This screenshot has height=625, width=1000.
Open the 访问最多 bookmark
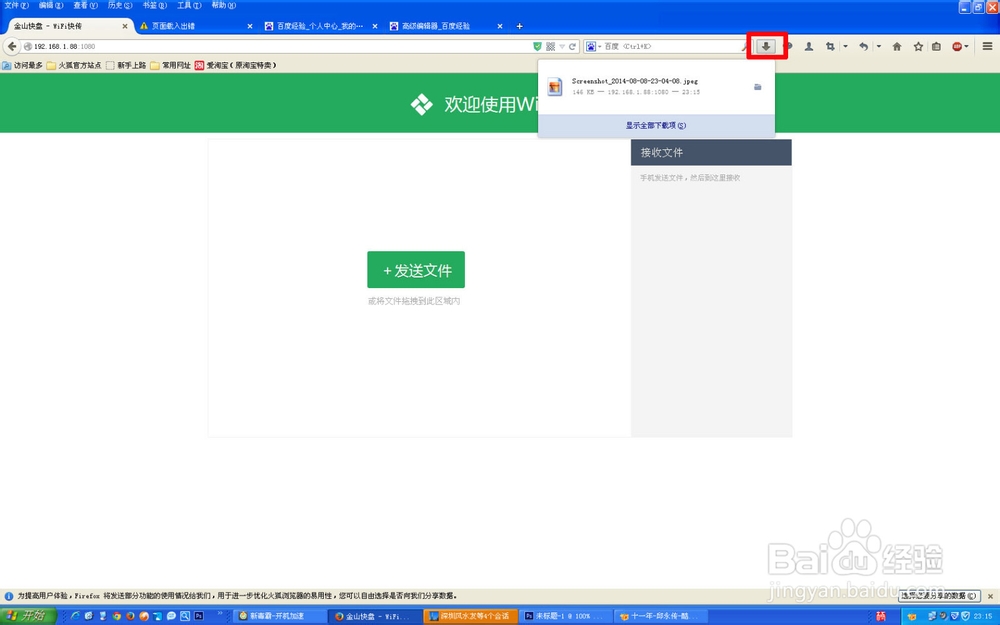click(x=22, y=65)
